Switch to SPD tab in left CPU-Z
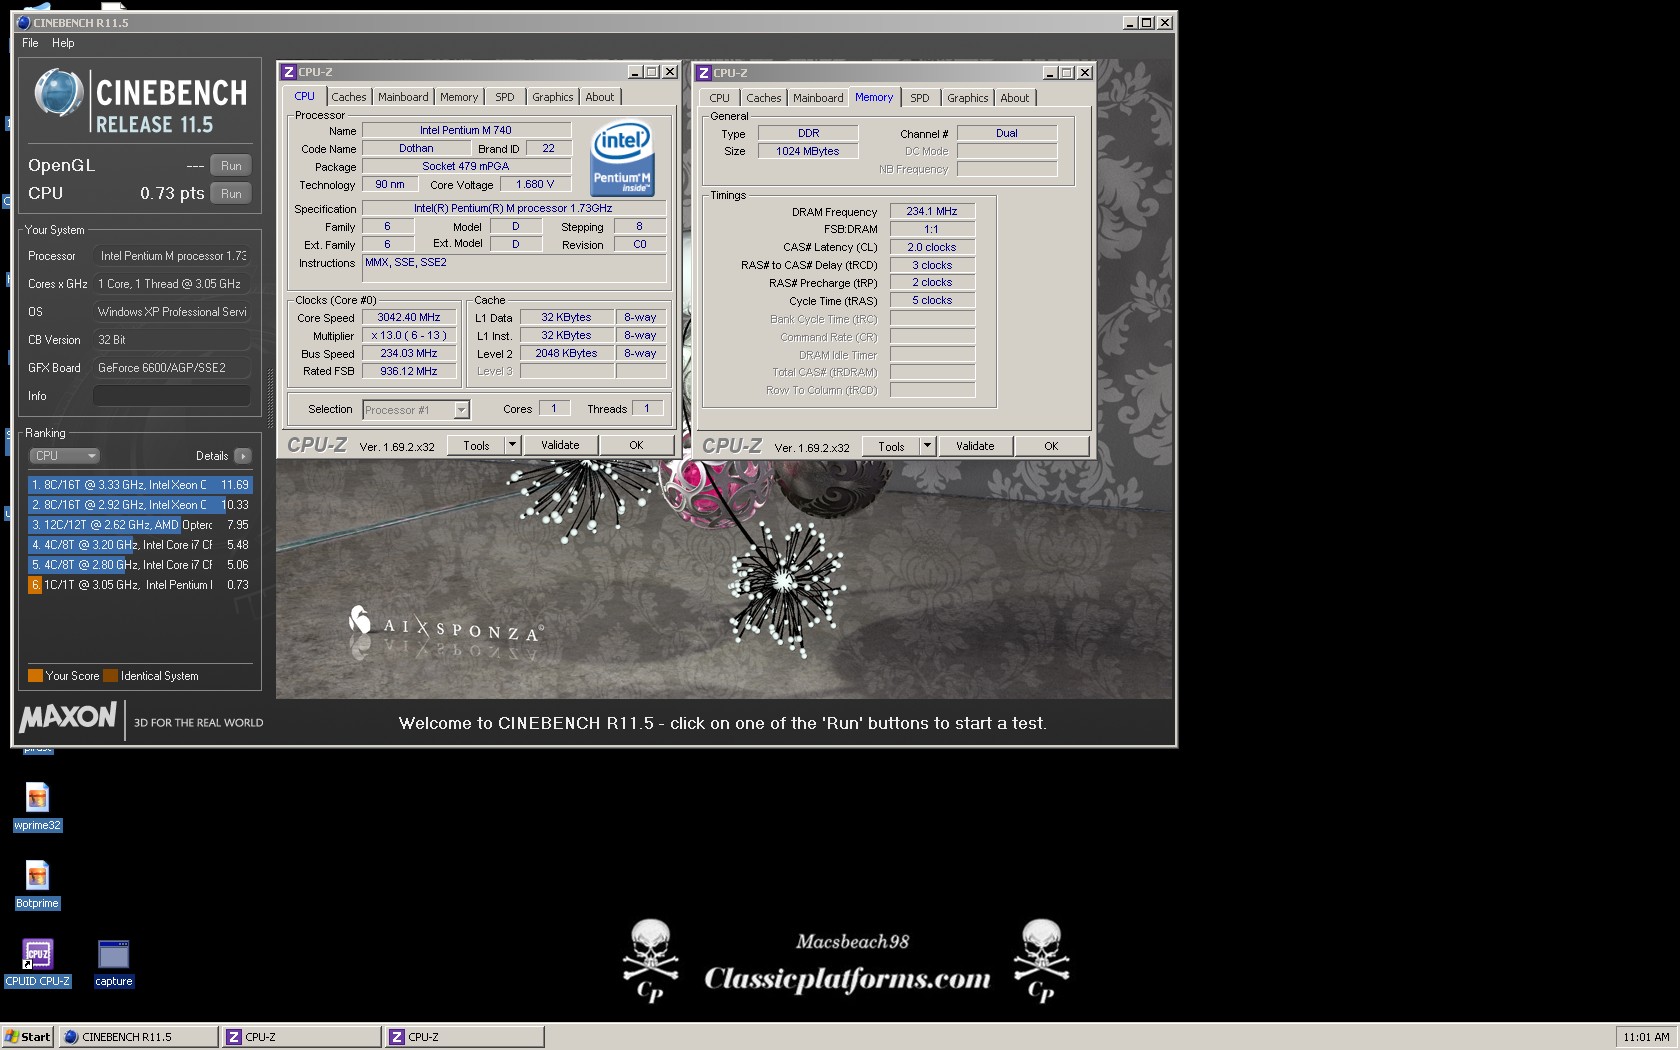Screen dimensions: 1680x1050 (x=505, y=97)
